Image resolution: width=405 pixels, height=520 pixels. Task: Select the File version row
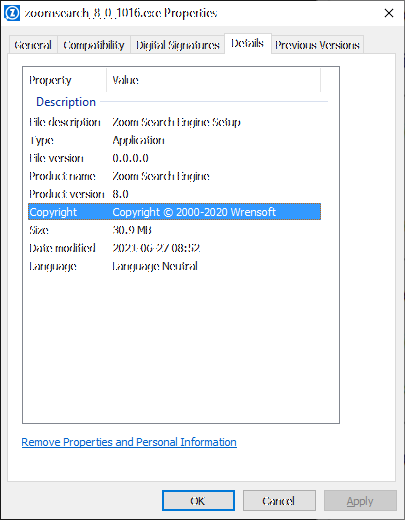click(174, 158)
